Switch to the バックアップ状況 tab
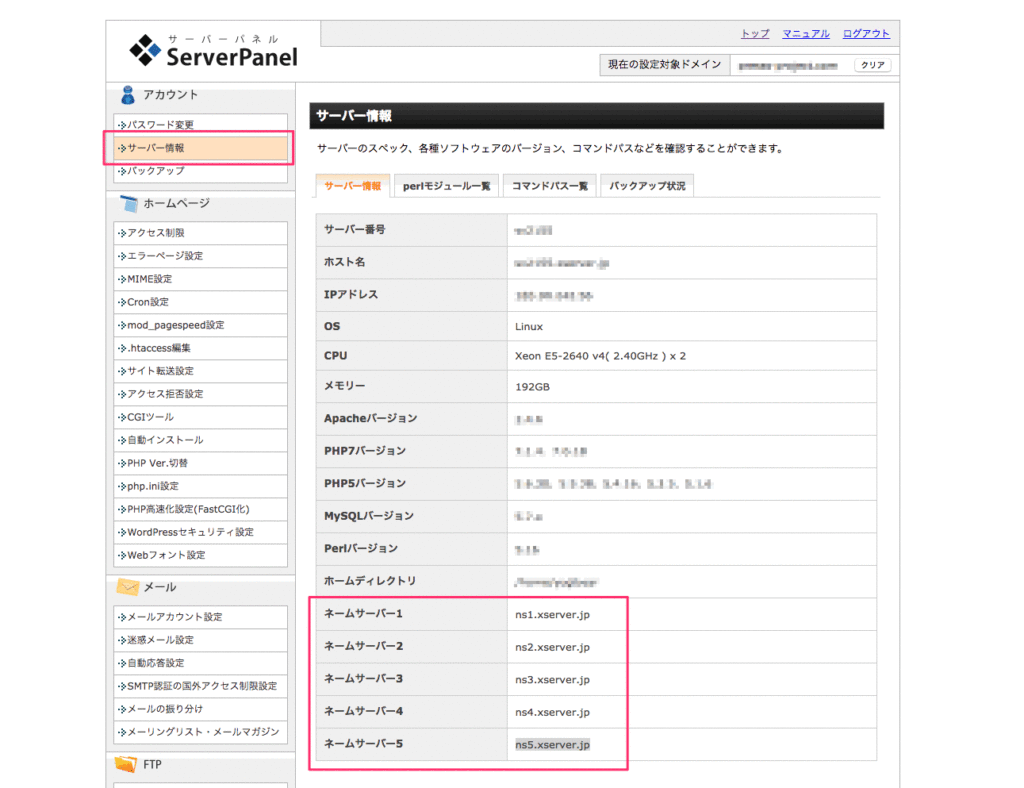 point(647,186)
